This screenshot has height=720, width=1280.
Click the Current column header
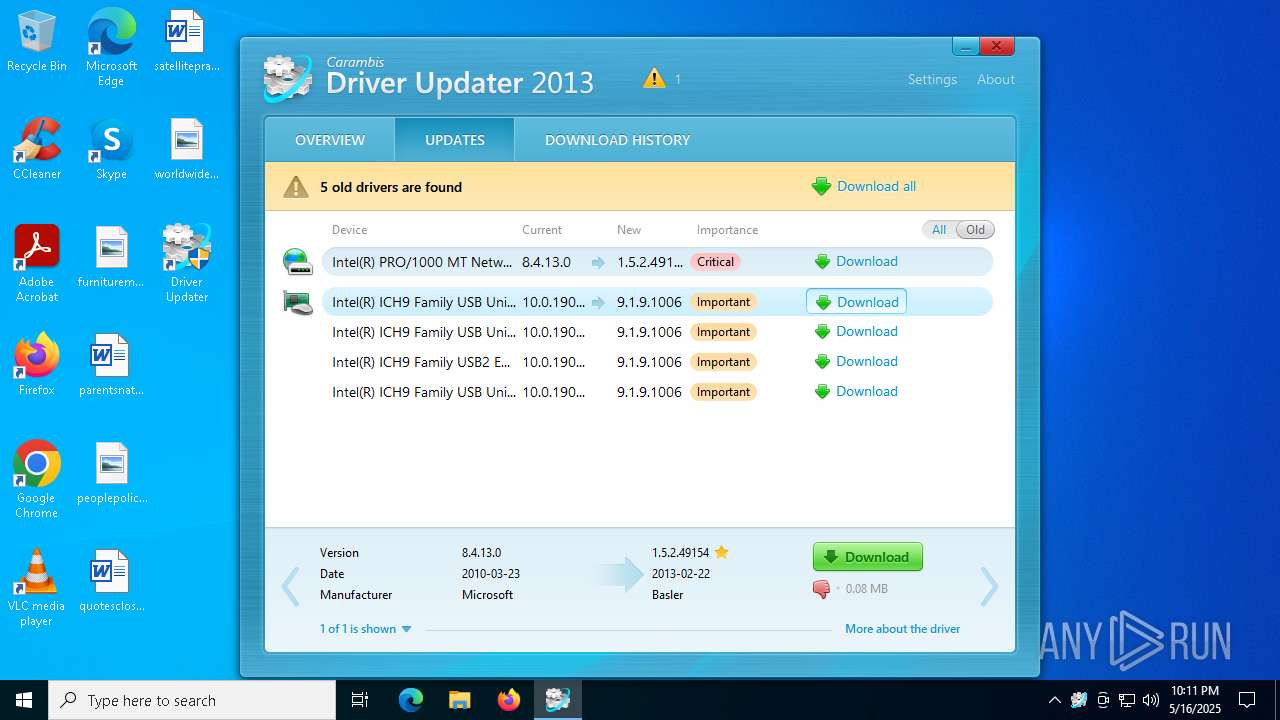(542, 230)
